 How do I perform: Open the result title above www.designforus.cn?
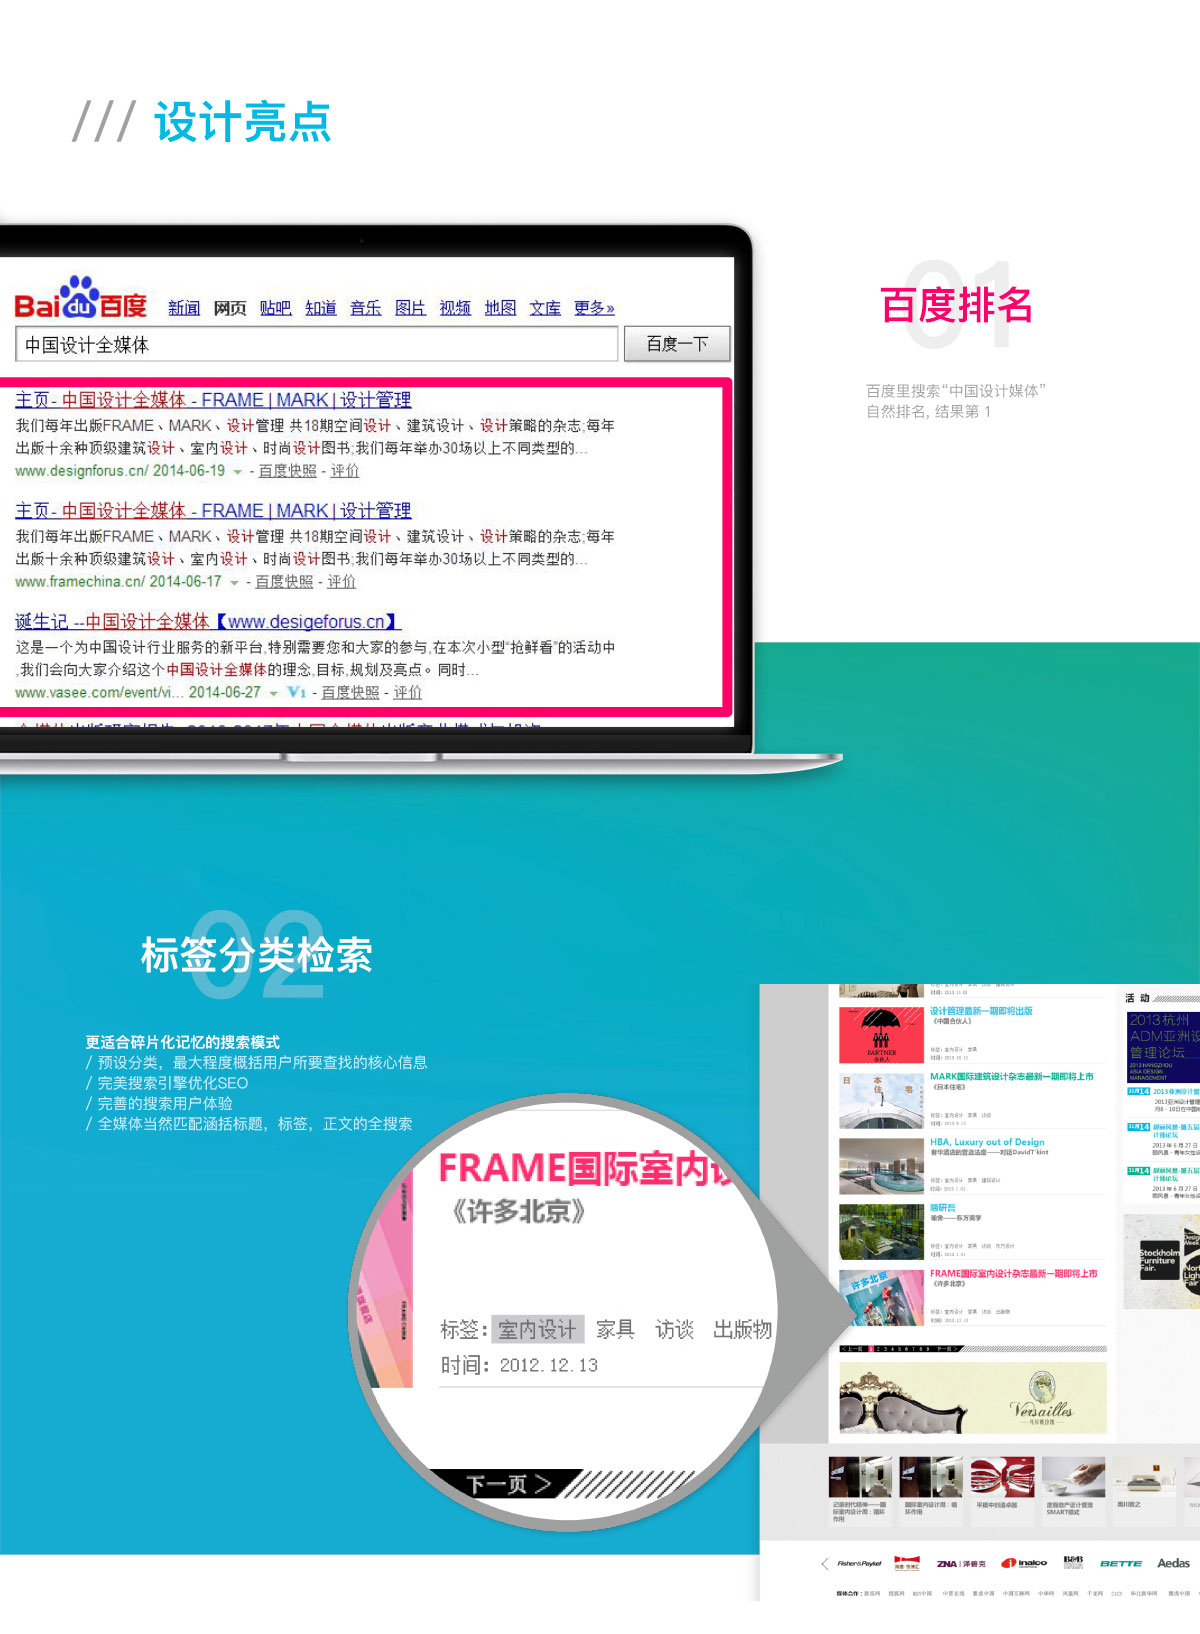213,400
